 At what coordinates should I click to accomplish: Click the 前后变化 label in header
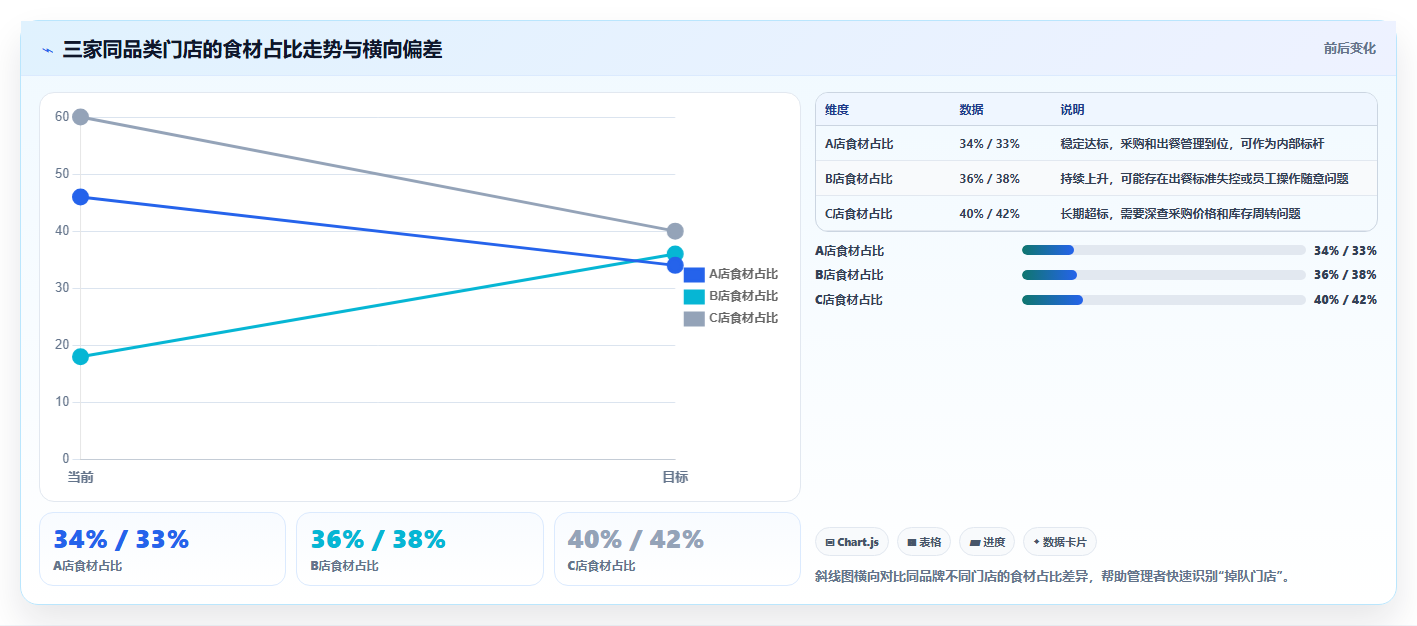coord(1349,48)
